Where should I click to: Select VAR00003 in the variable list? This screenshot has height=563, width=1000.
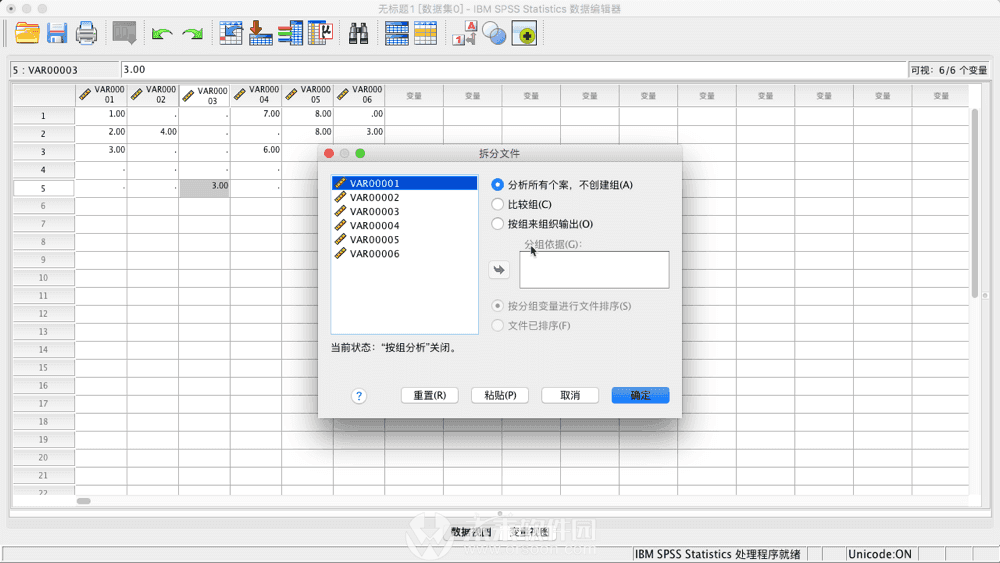tap(374, 212)
